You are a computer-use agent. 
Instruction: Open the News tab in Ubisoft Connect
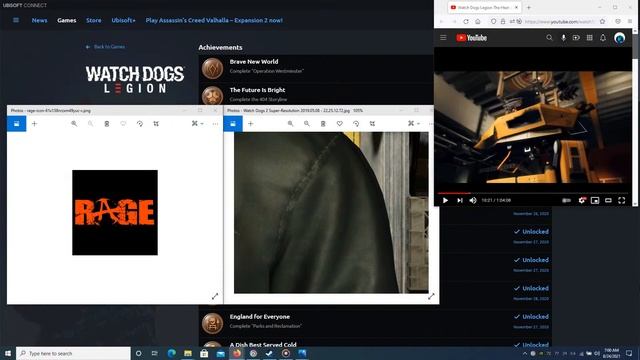39,20
